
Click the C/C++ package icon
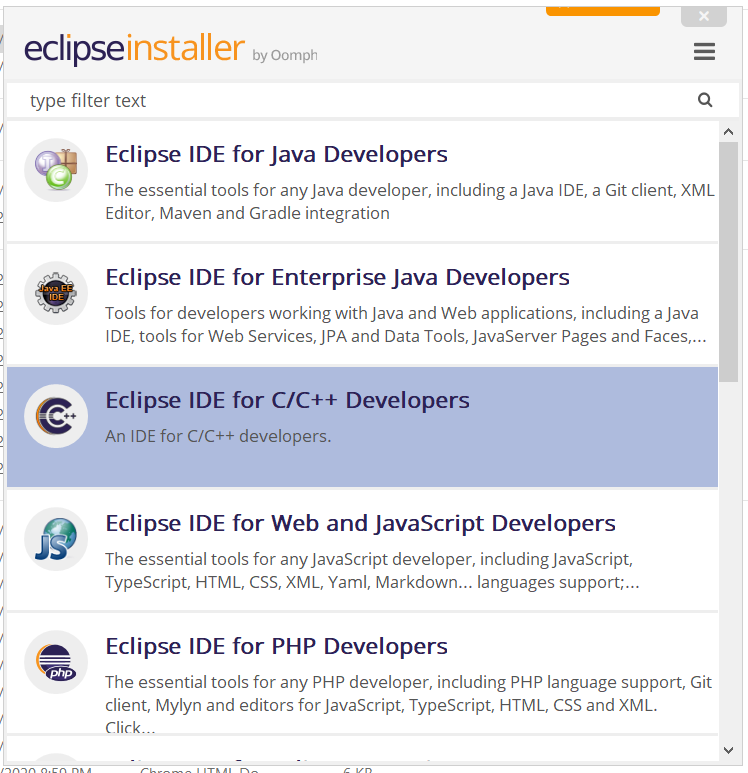(x=56, y=416)
